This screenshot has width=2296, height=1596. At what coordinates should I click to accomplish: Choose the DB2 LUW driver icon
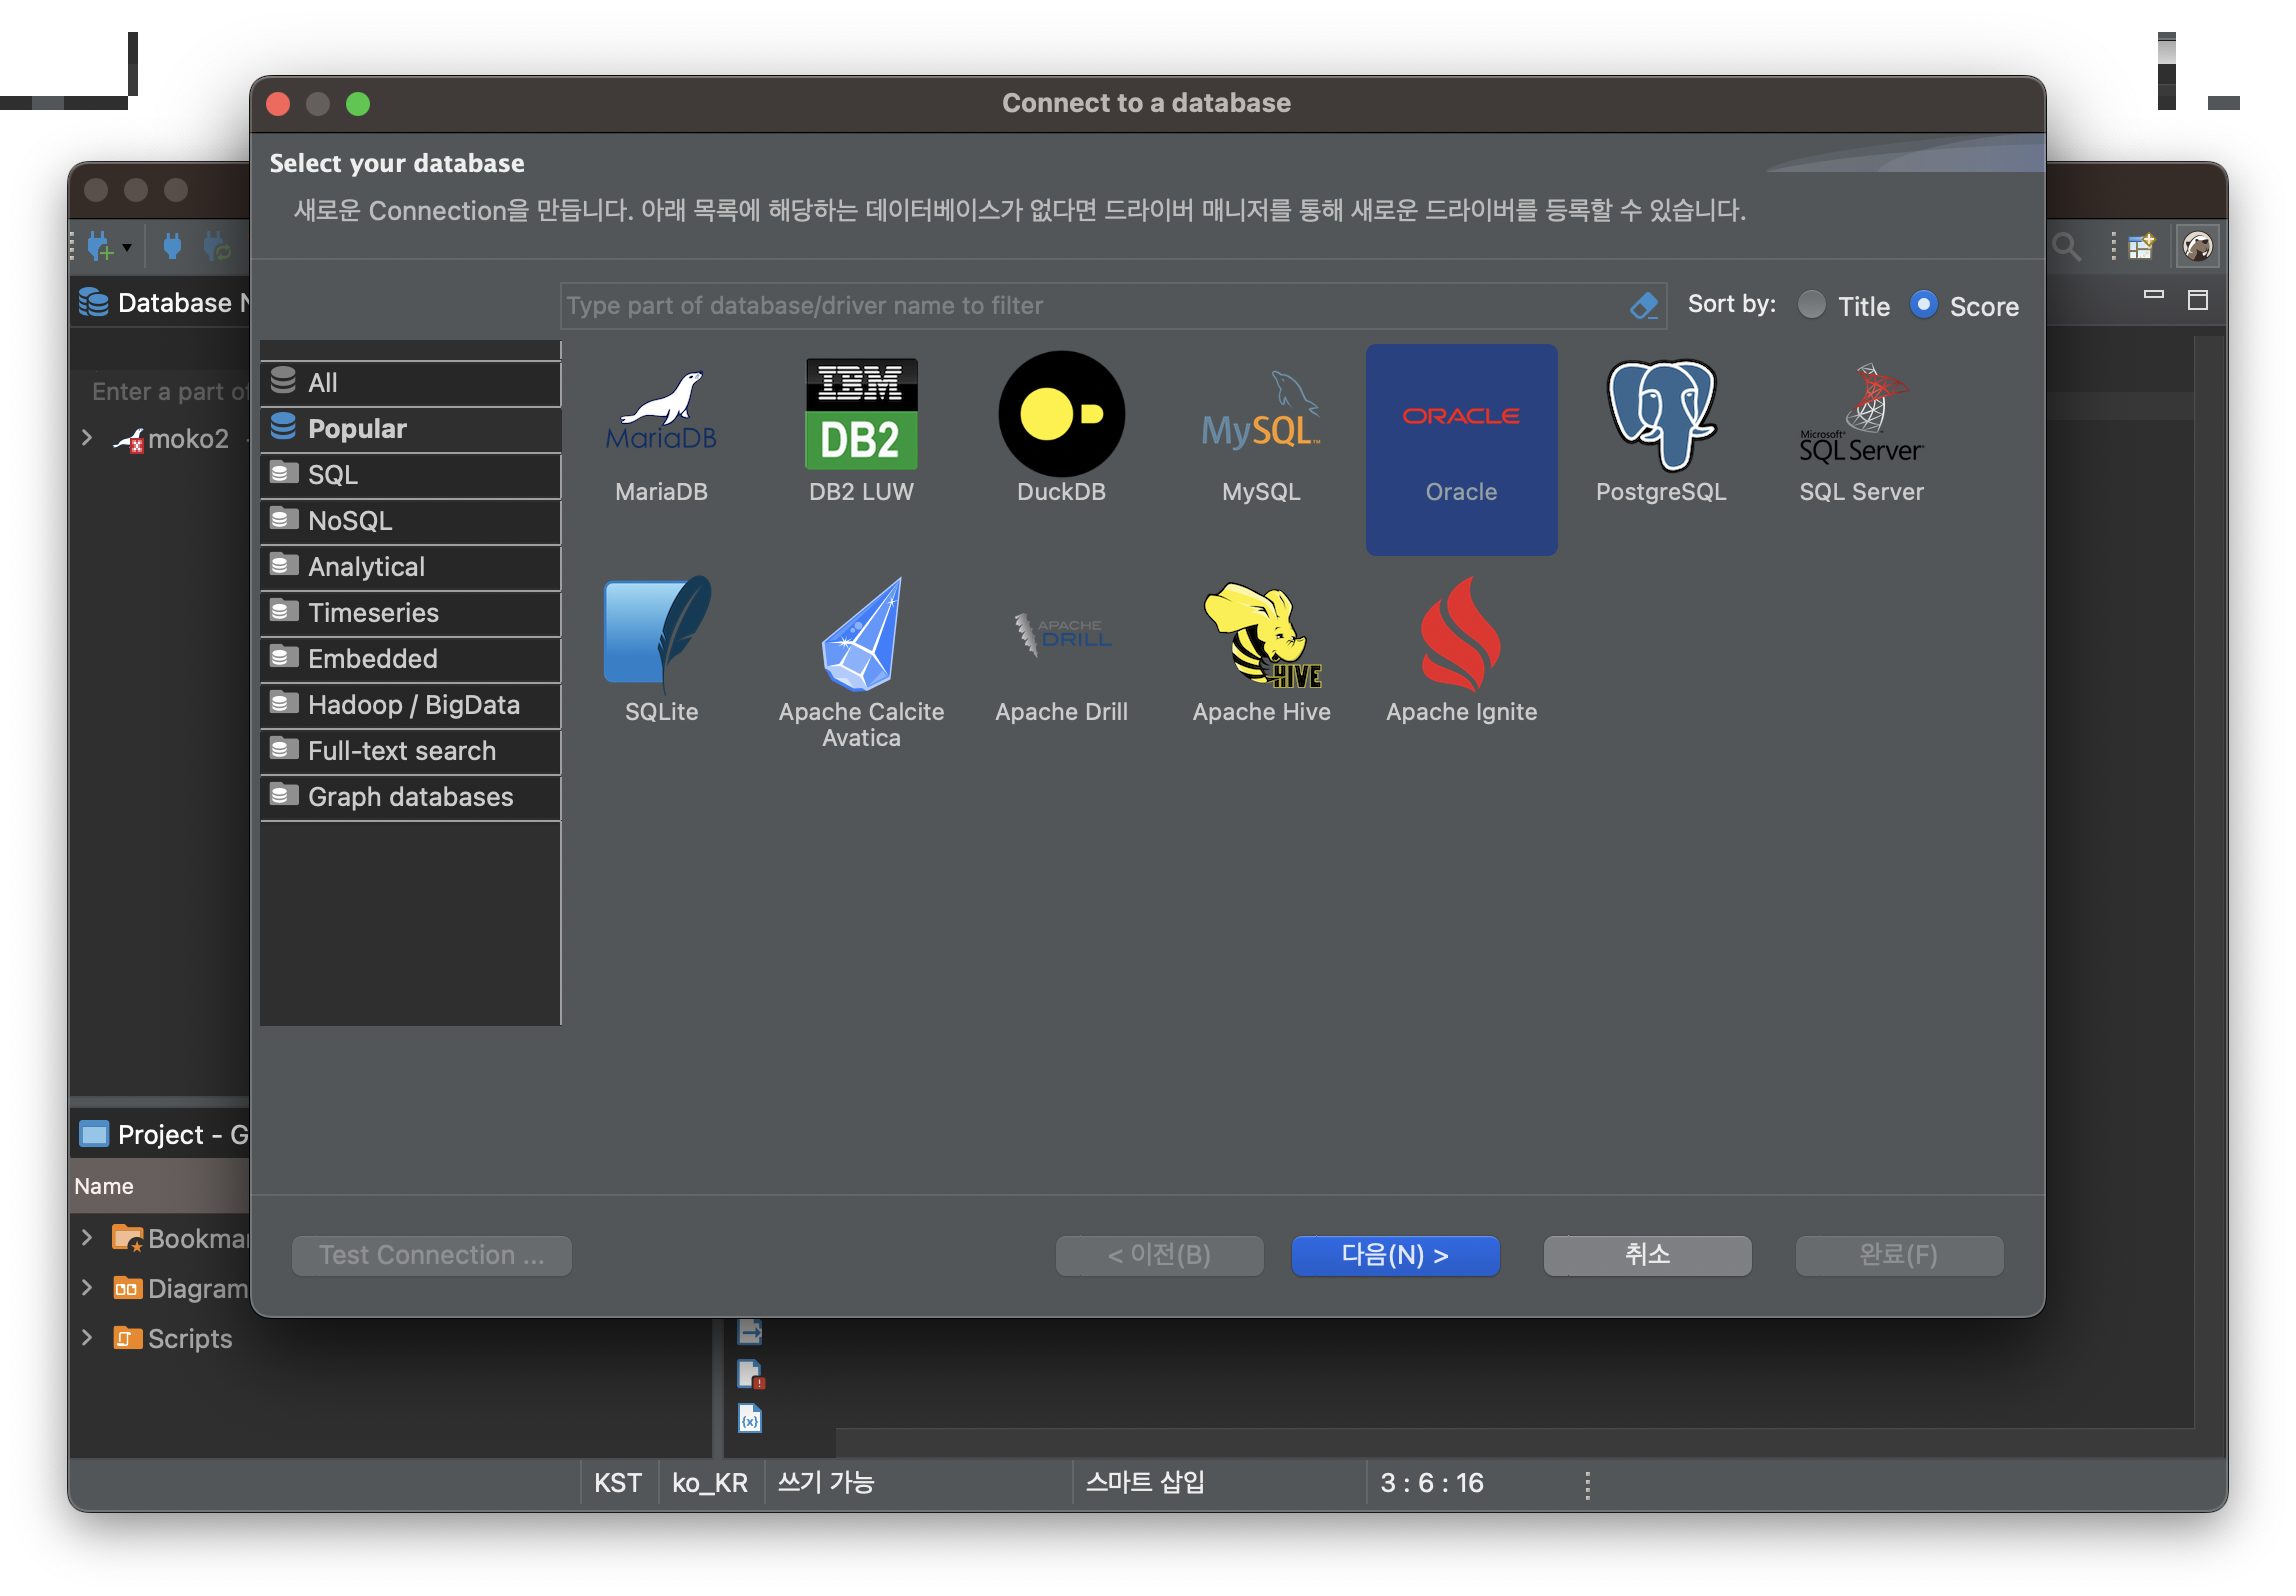(x=861, y=416)
